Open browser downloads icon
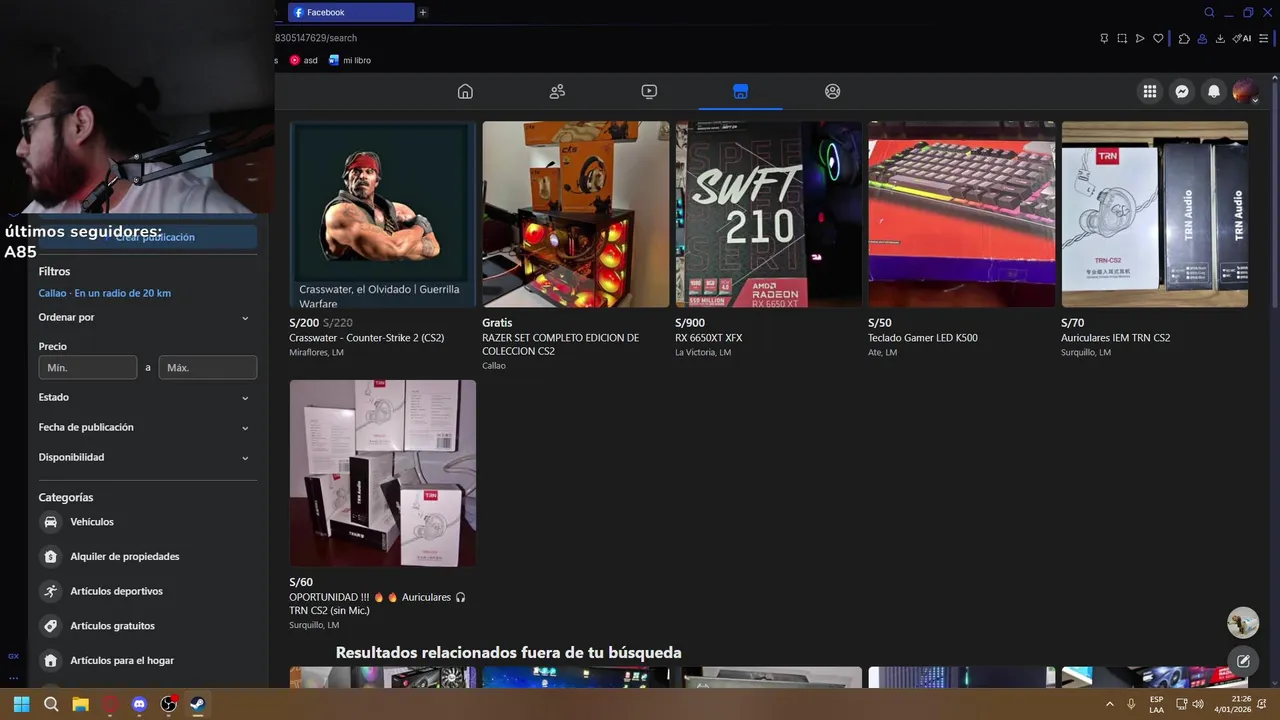This screenshot has width=1280, height=720. 1221,38
